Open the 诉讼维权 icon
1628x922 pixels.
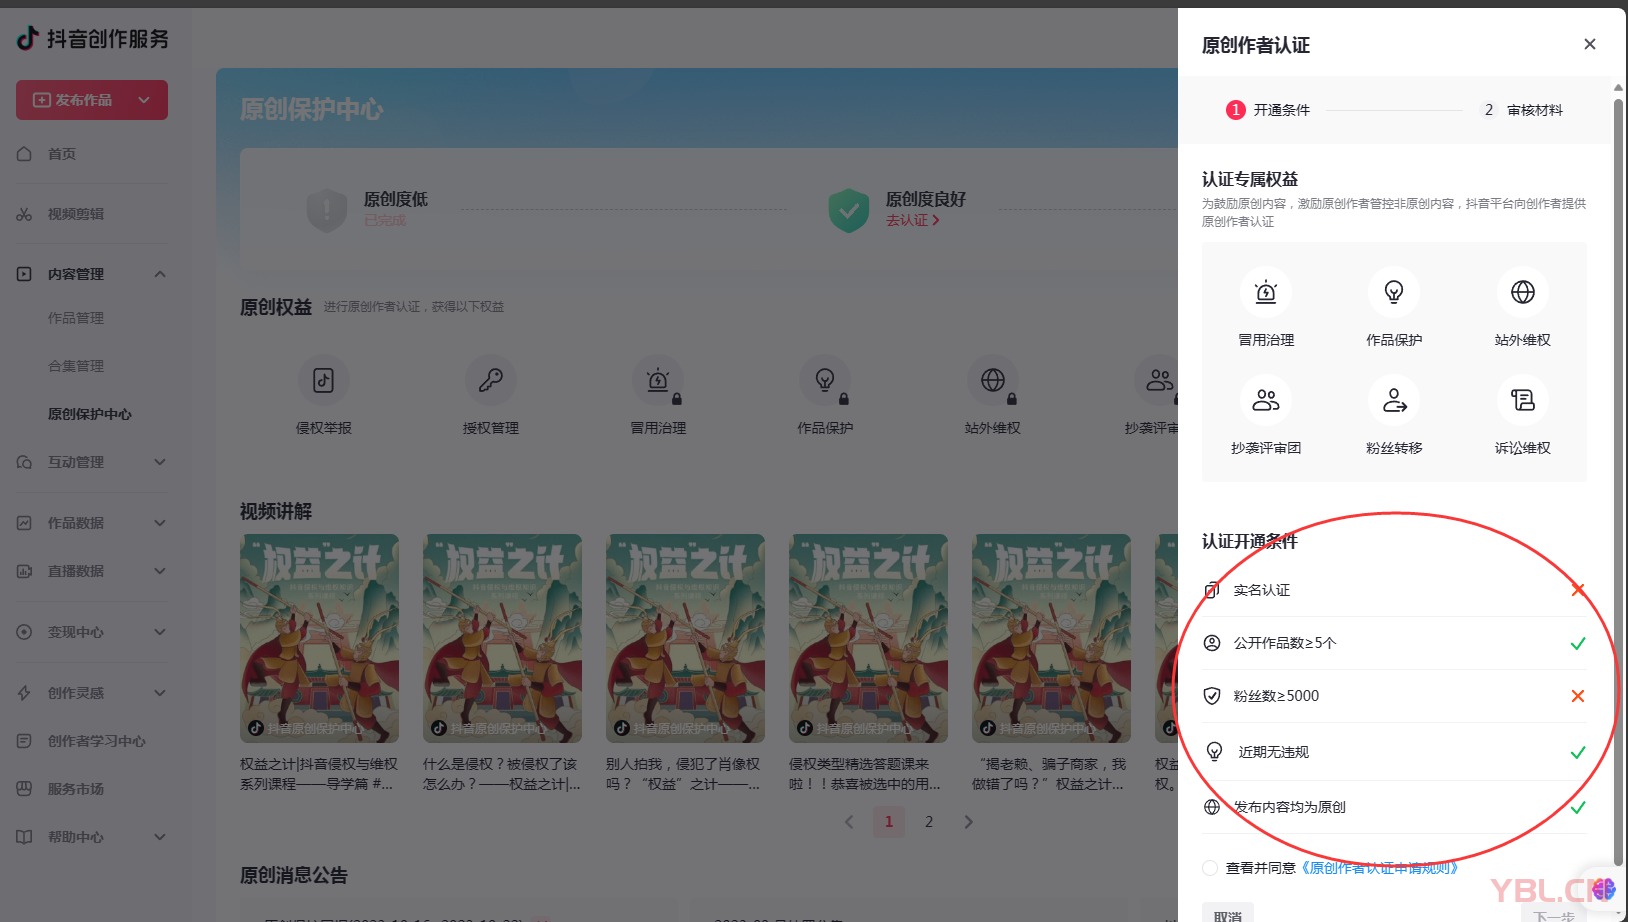tap(1522, 400)
